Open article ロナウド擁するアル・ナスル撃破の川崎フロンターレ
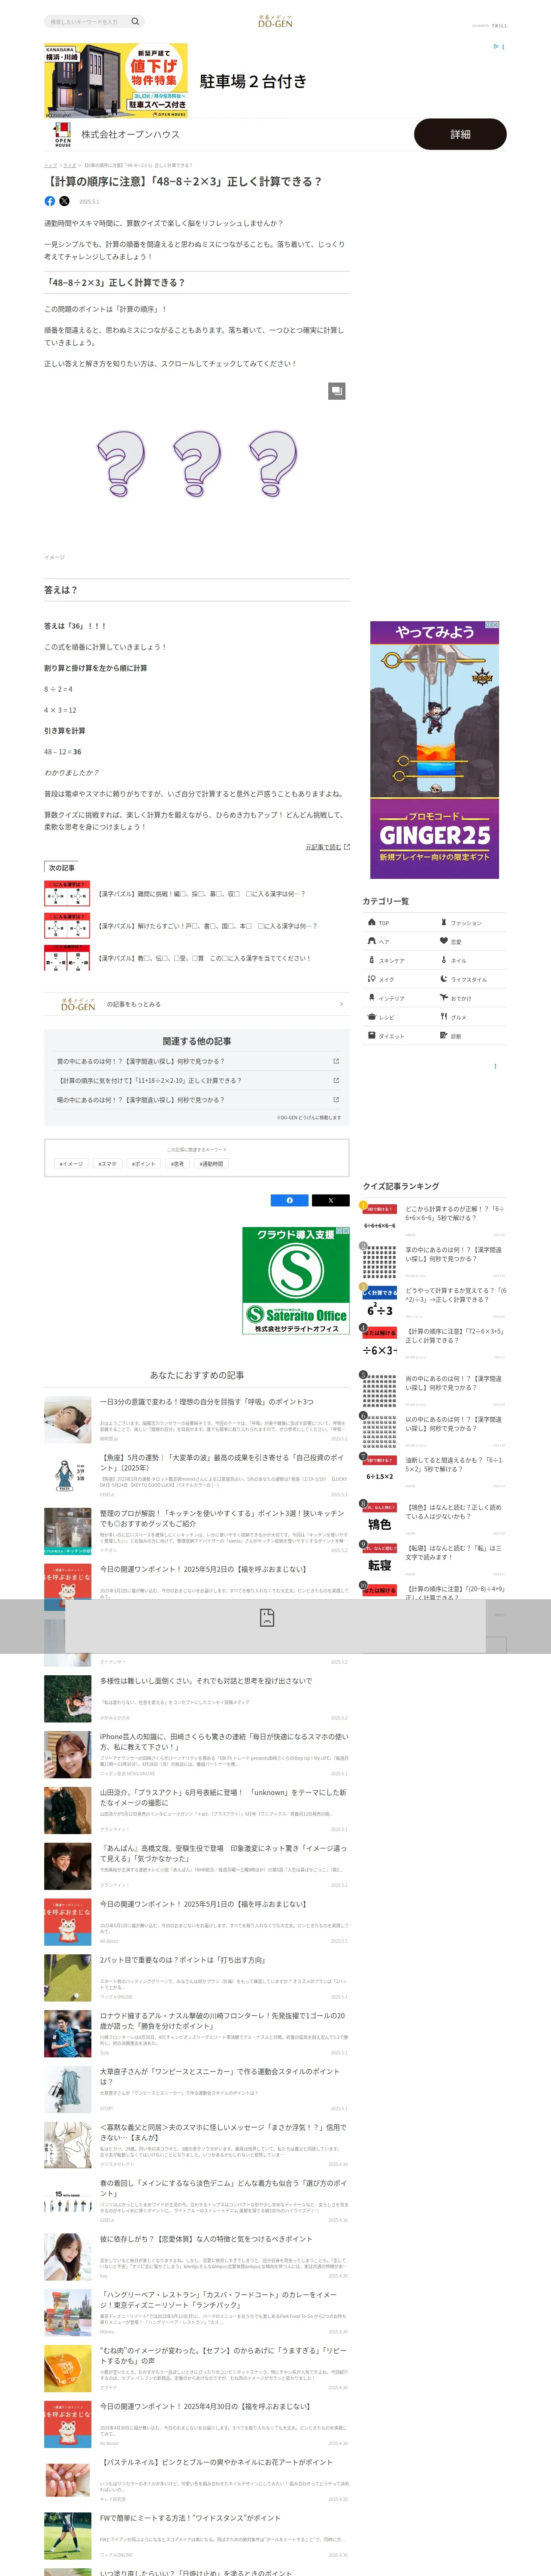 [197, 2034]
